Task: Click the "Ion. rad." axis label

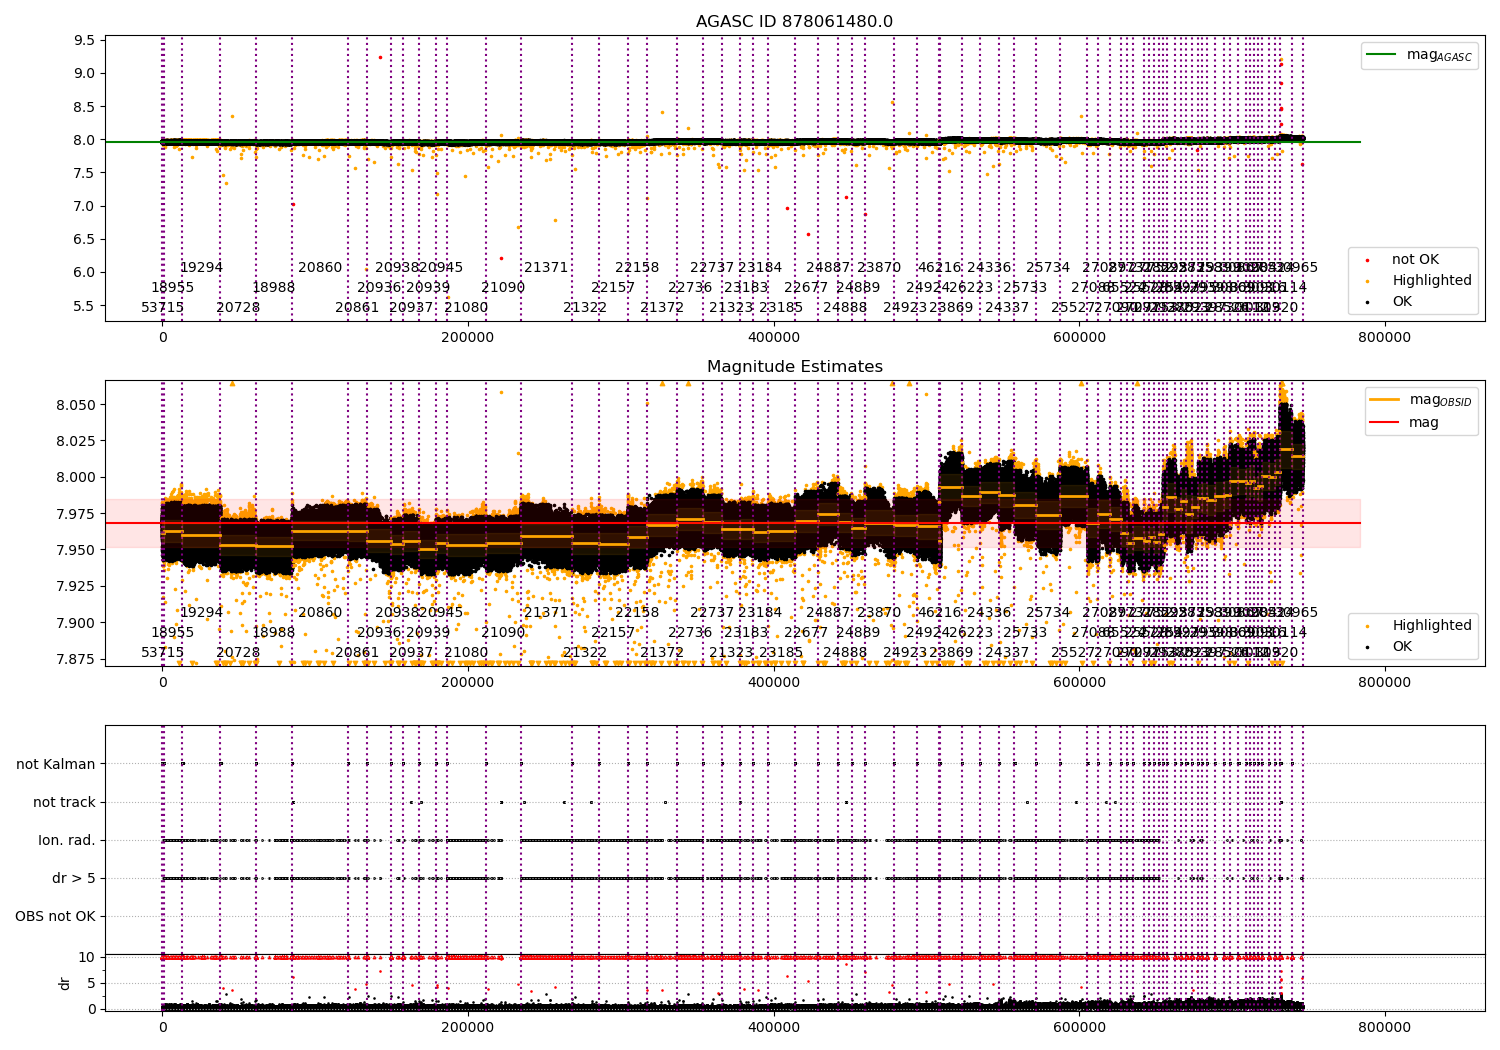Action: point(67,841)
